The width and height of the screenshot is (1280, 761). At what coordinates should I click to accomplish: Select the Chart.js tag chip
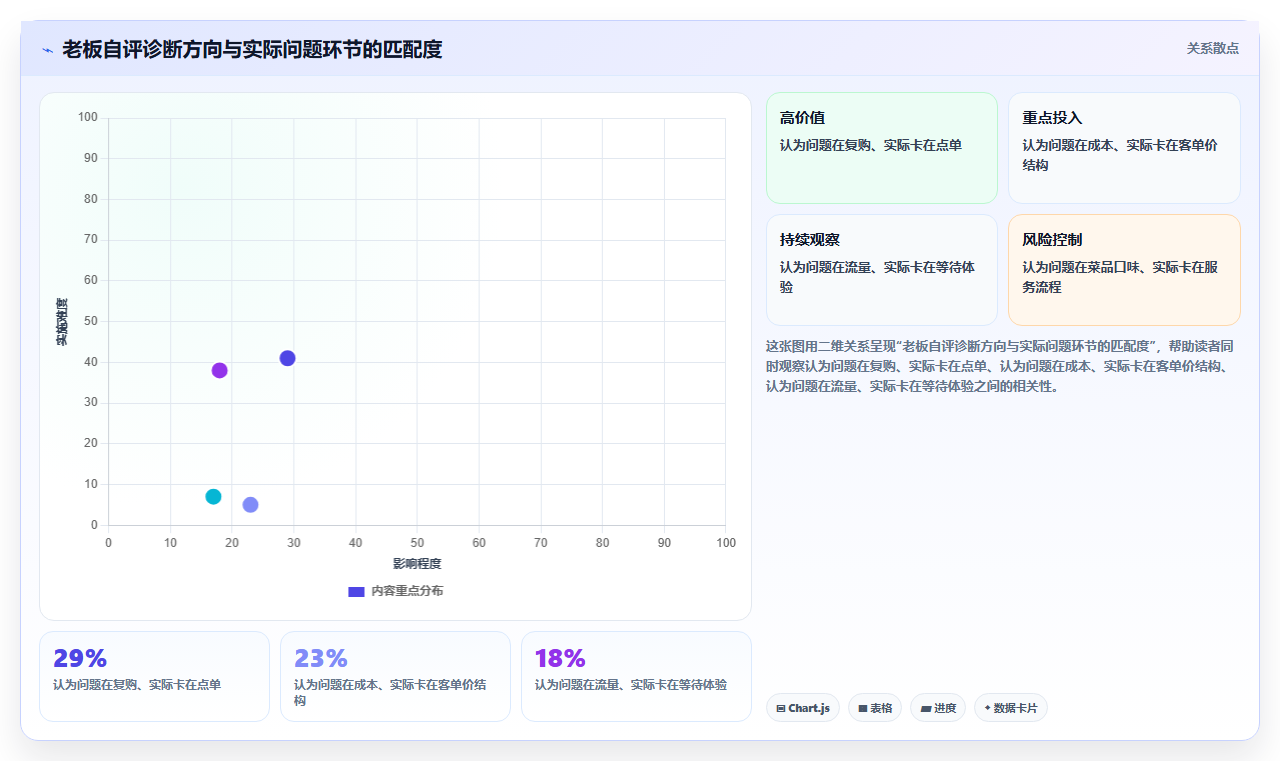[803, 708]
